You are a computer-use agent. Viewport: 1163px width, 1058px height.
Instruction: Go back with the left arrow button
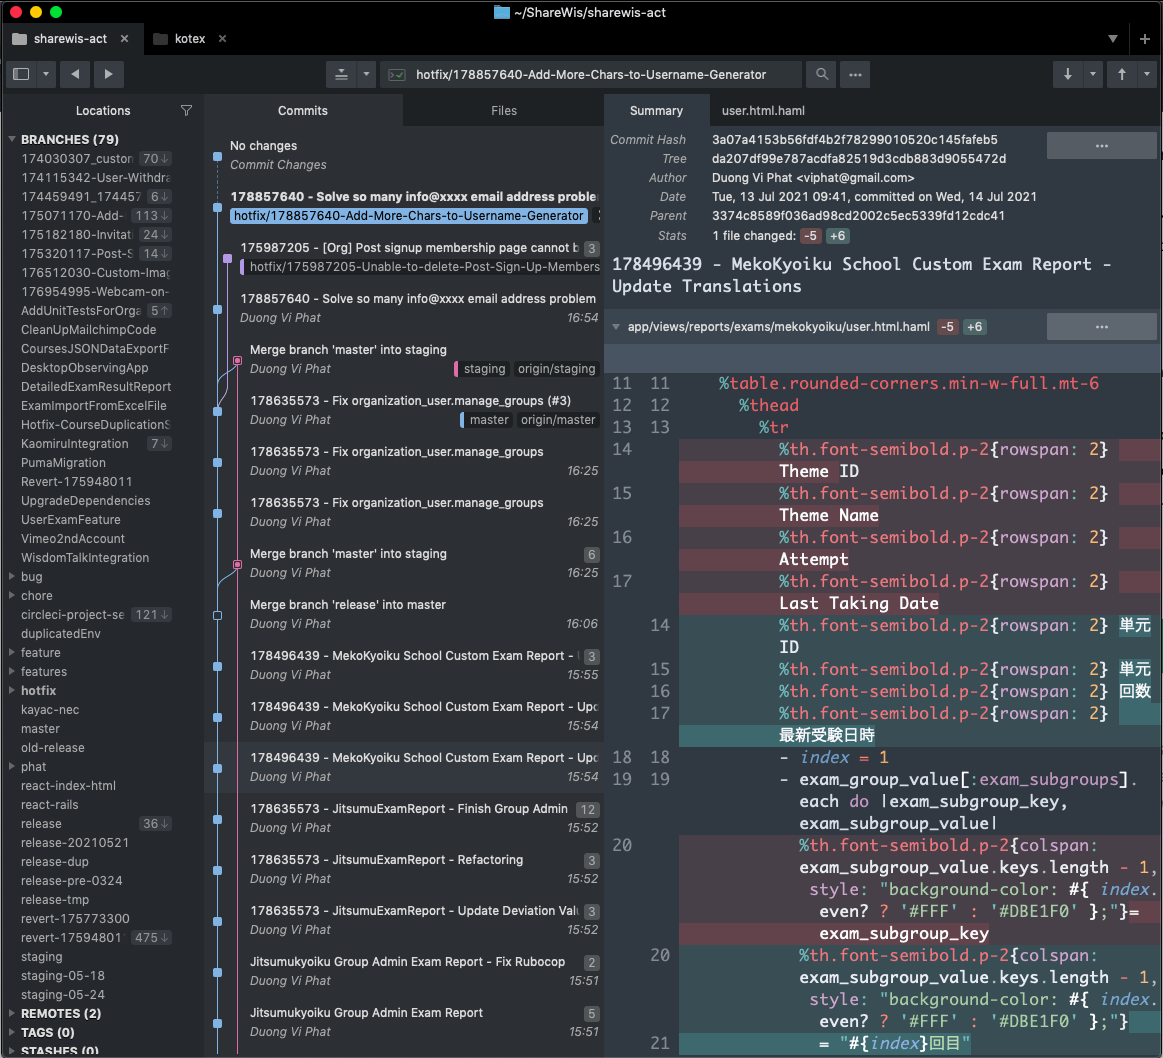tap(75, 74)
